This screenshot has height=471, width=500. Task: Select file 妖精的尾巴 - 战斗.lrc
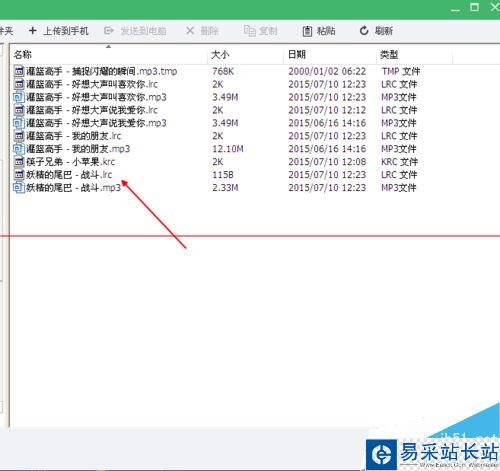coord(69,175)
